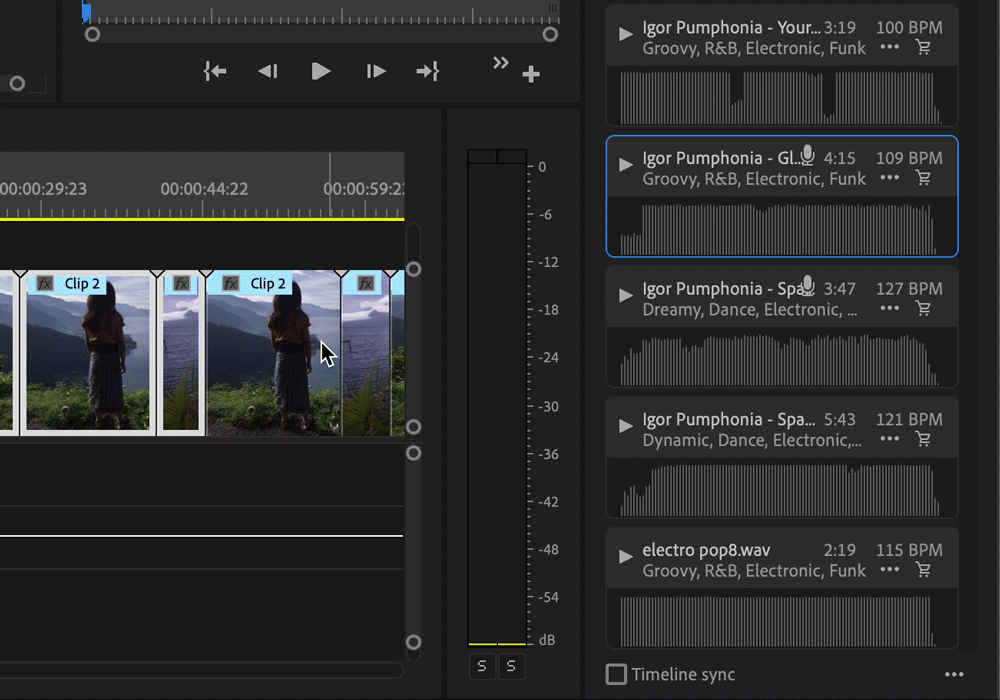Open the button editor plus icon
Image resolution: width=1000 pixels, height=700 pixels.
[531, 74]
